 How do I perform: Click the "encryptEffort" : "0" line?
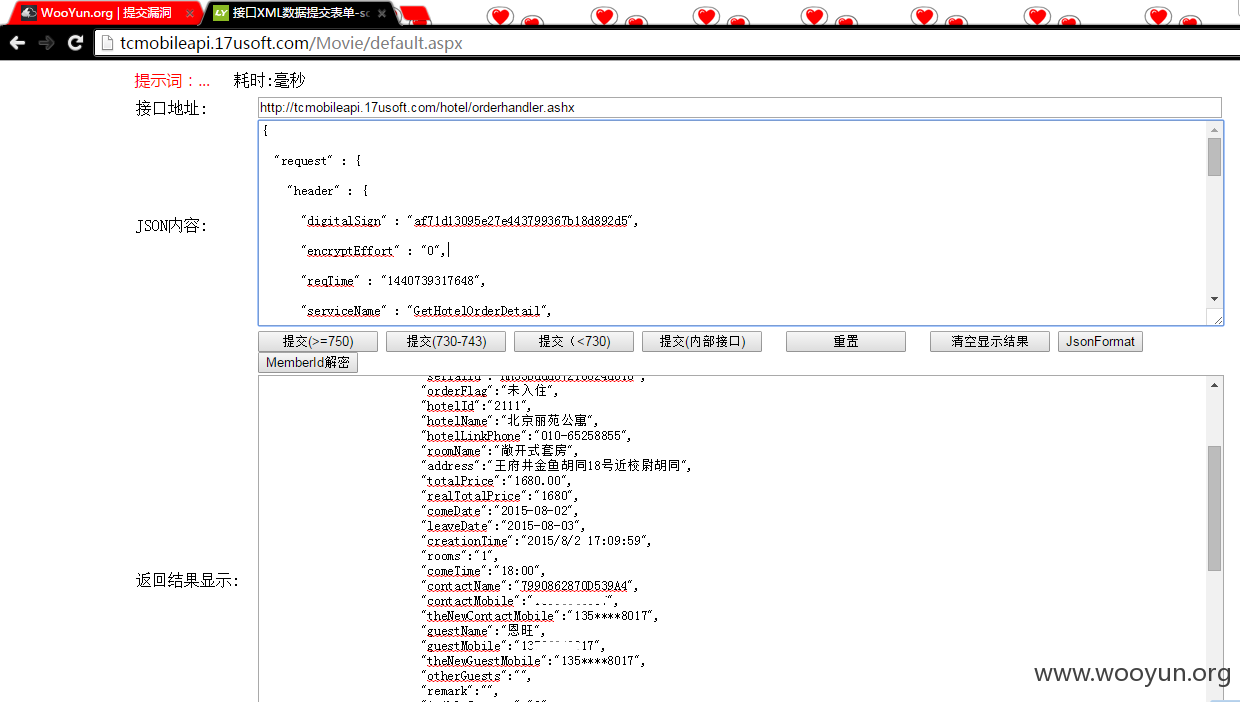tap(373, 251)
